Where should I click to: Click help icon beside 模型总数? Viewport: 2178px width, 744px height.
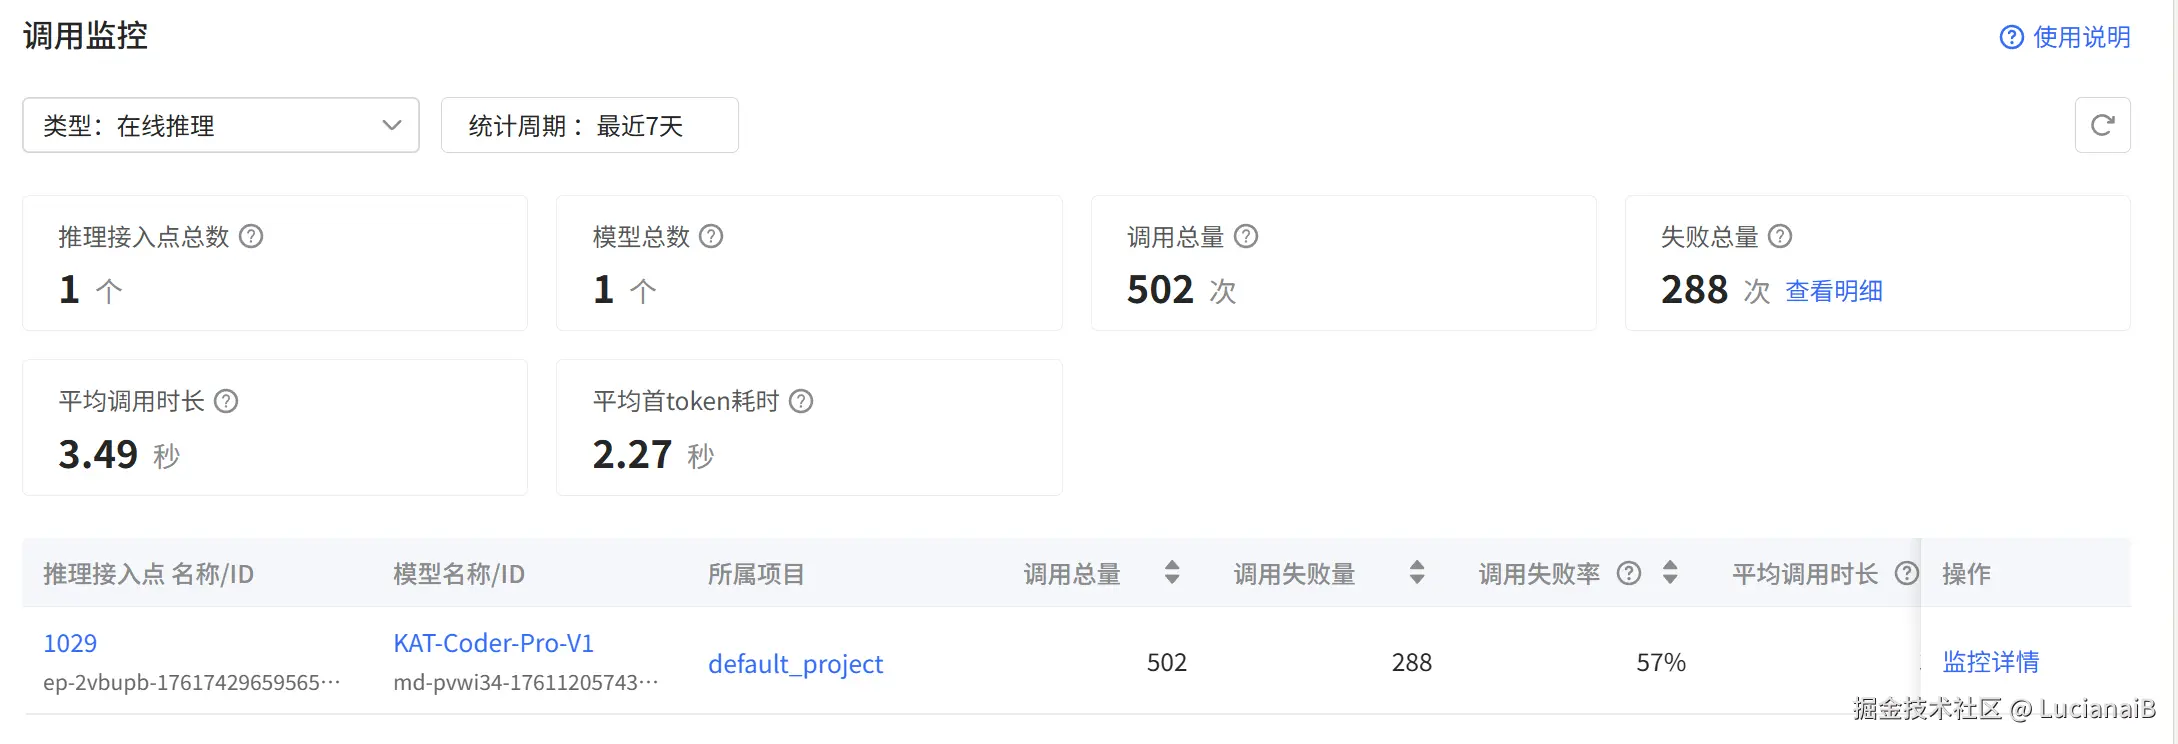coord(711,236)
